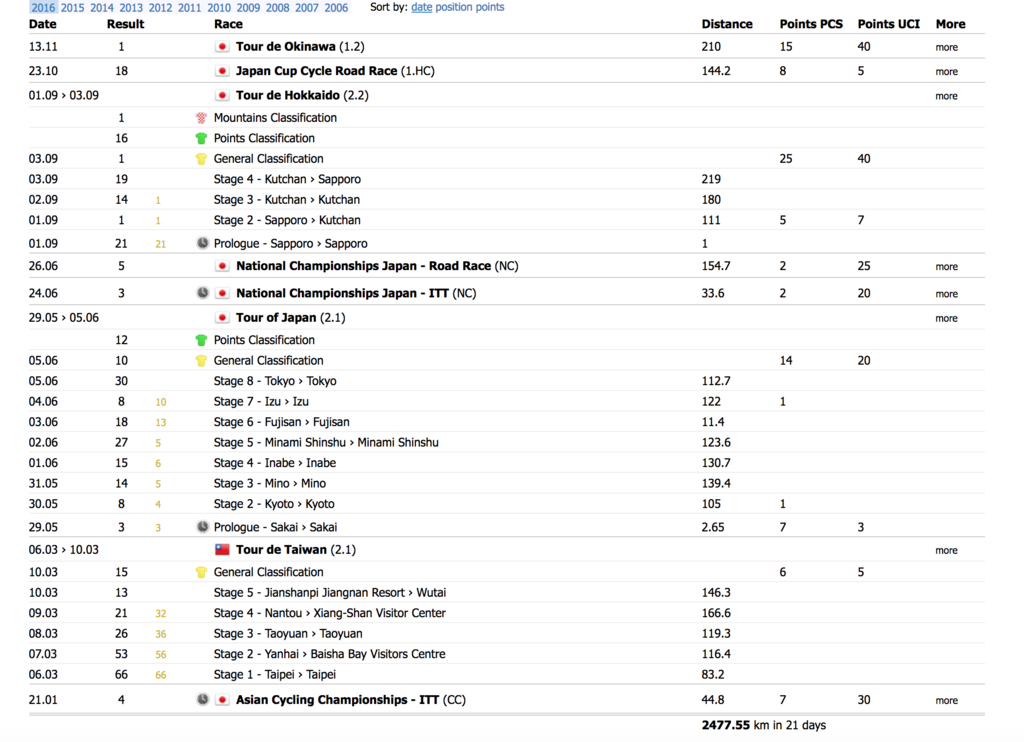Click 'Stage 5 - Minami Shinshu › Minami Shinshu' text
This screenshot has width=1024, height=742.
(x=326, y=443)
